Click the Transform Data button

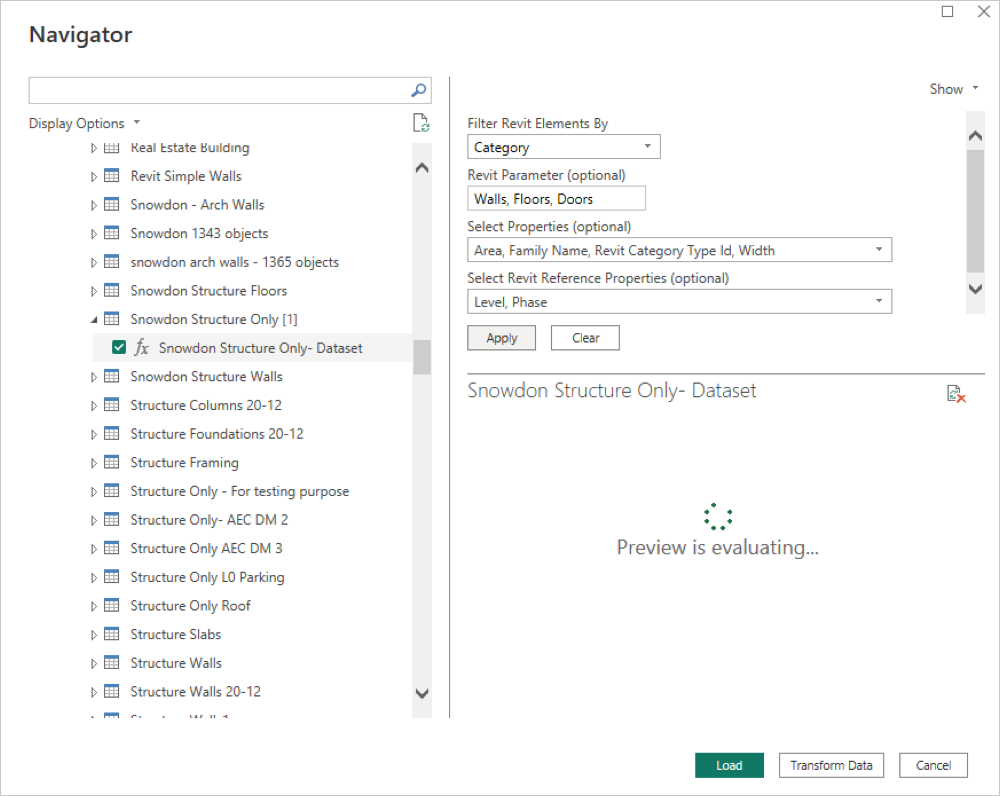pyautogui.click(x=831, y=765)
